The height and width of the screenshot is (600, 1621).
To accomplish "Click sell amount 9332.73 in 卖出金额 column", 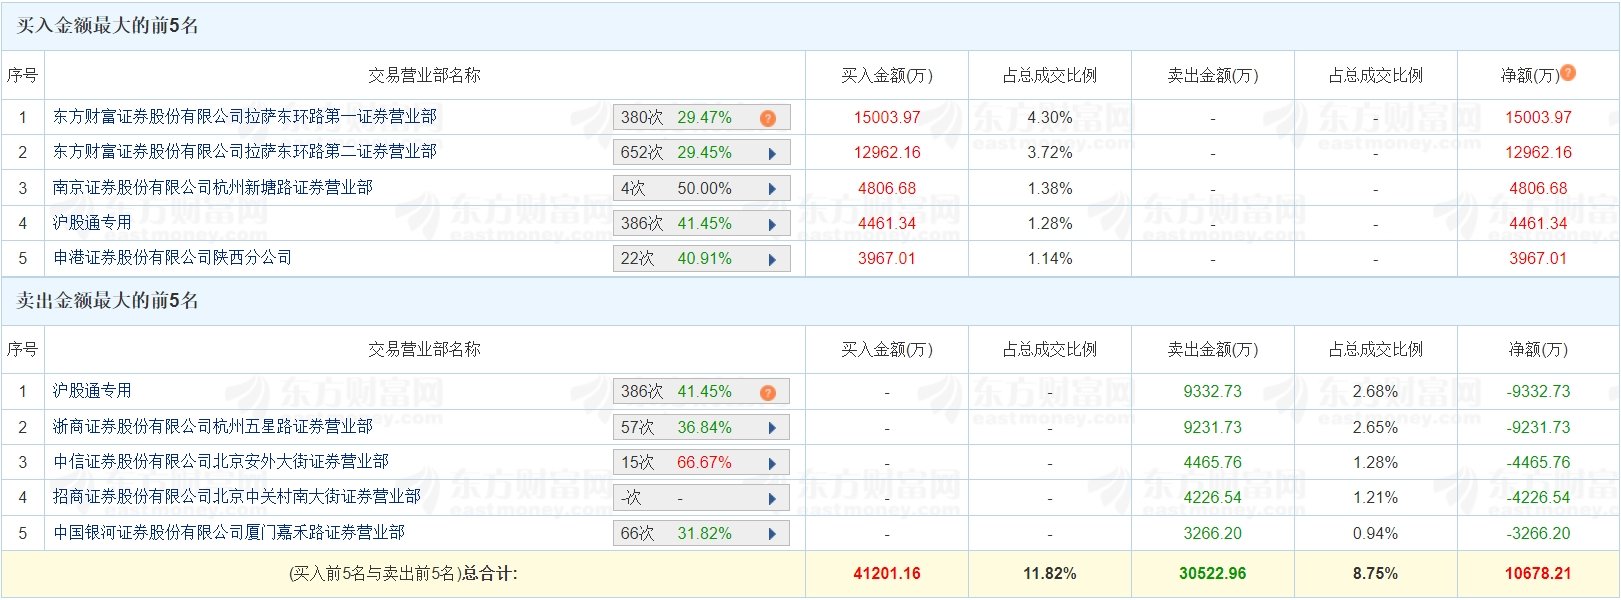I will [x=1213, y=391].
